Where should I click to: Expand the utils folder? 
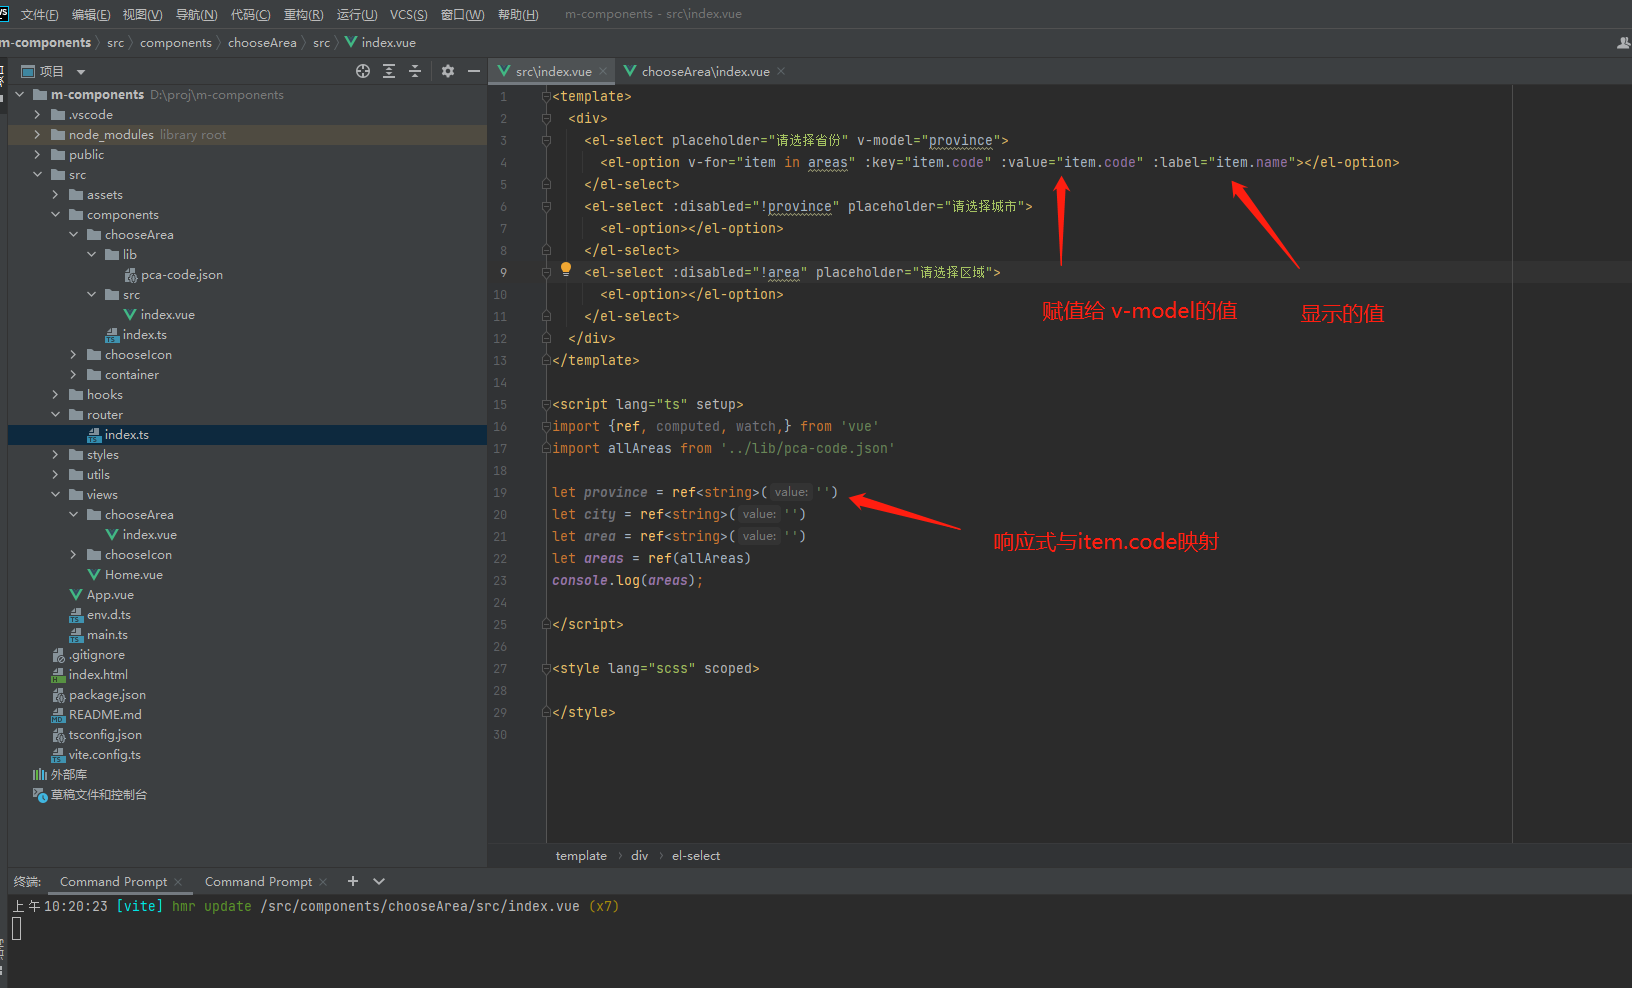coord(56,475)
